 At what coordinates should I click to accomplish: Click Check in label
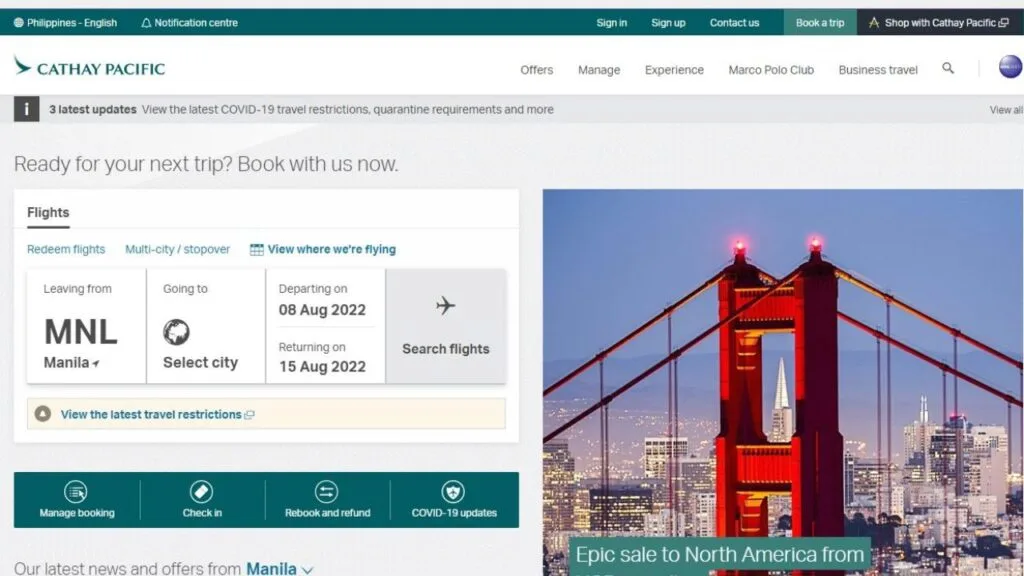[x=202, y=513]
